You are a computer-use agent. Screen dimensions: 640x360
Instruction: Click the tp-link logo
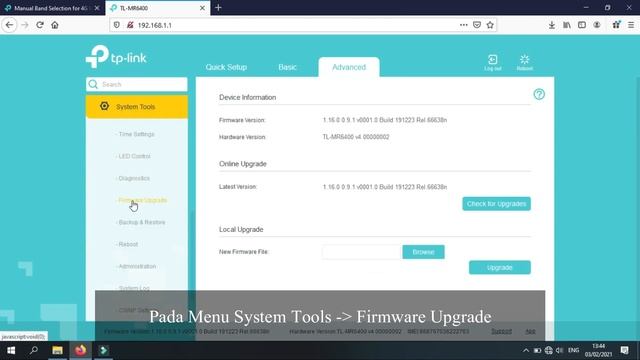point(116,57)
